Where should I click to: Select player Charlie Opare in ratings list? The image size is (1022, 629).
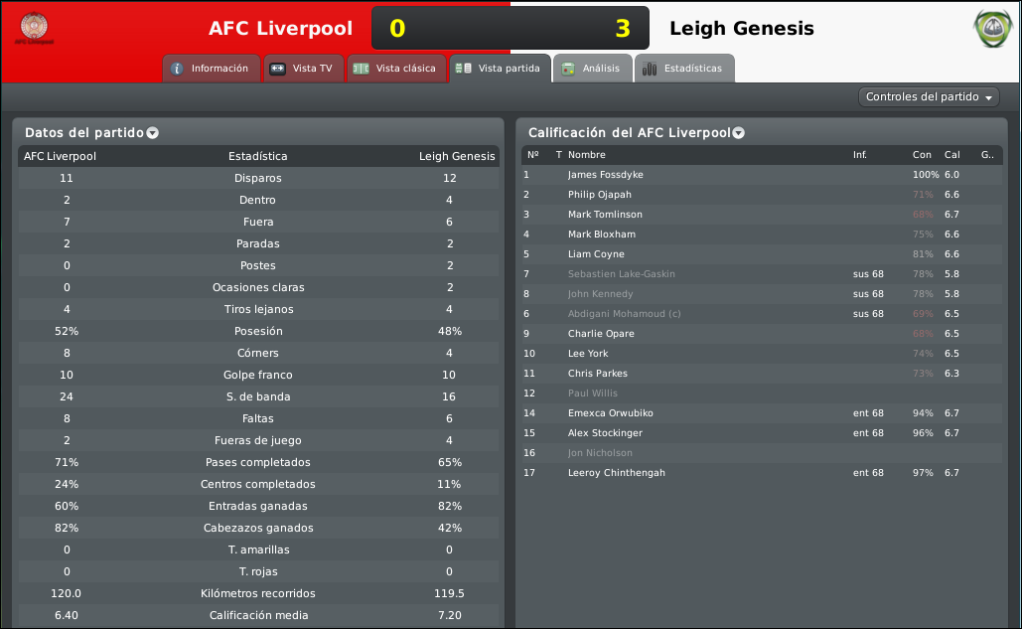coord(600,334)
